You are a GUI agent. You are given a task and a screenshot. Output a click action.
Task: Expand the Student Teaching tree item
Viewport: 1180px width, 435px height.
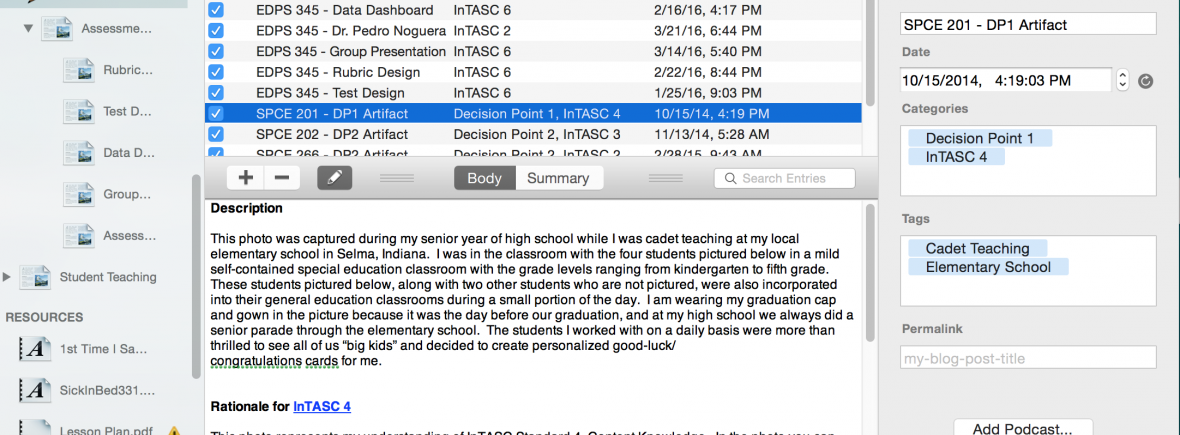coord(8,277)
